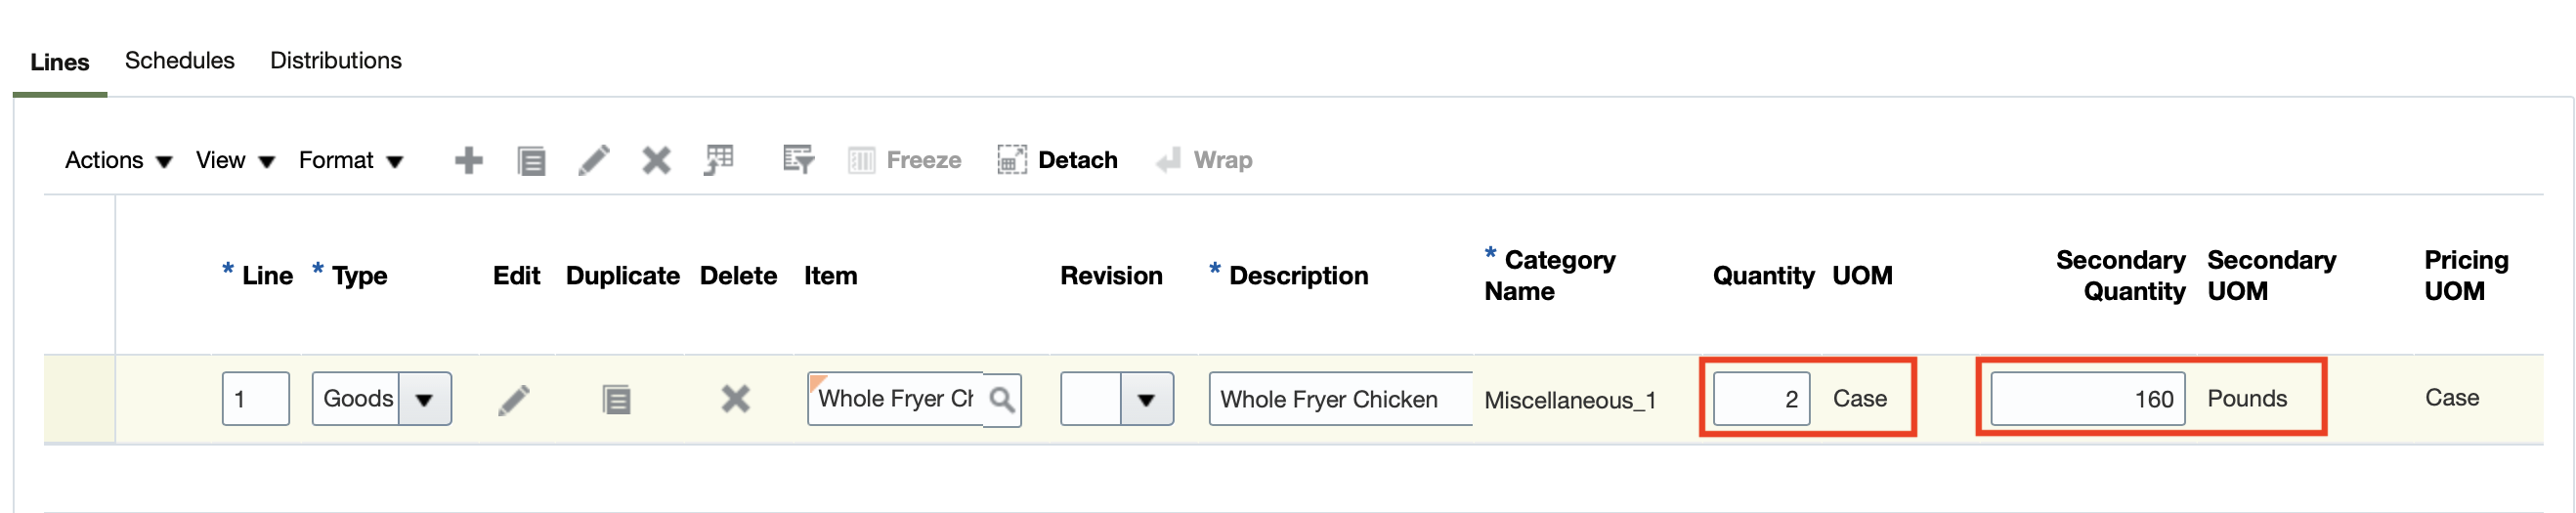Open the Format dropdown menu

click(x=350, y=160)
